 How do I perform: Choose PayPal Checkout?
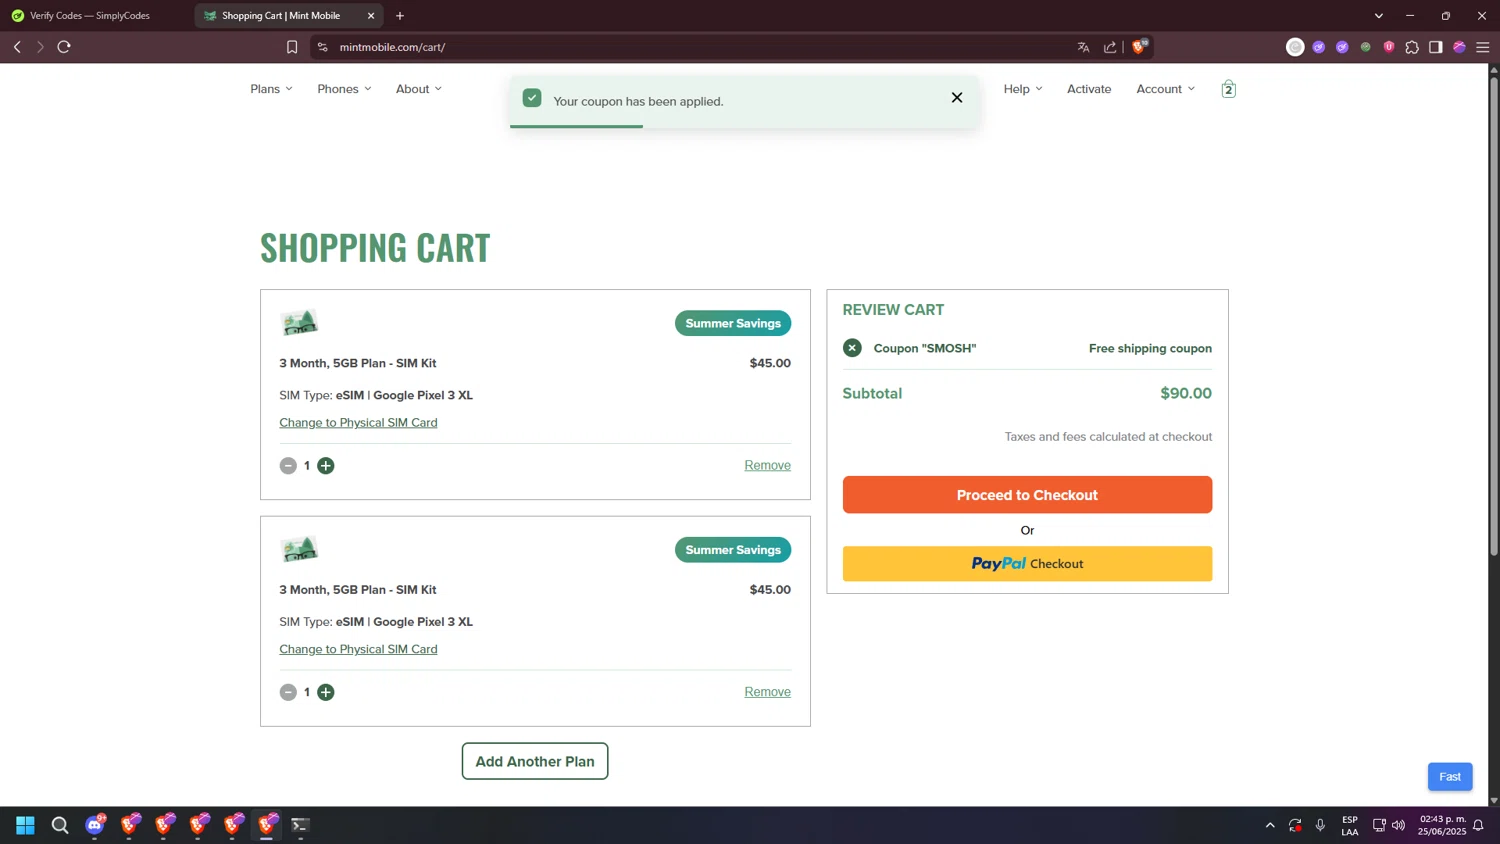(x=1027, y=564)
